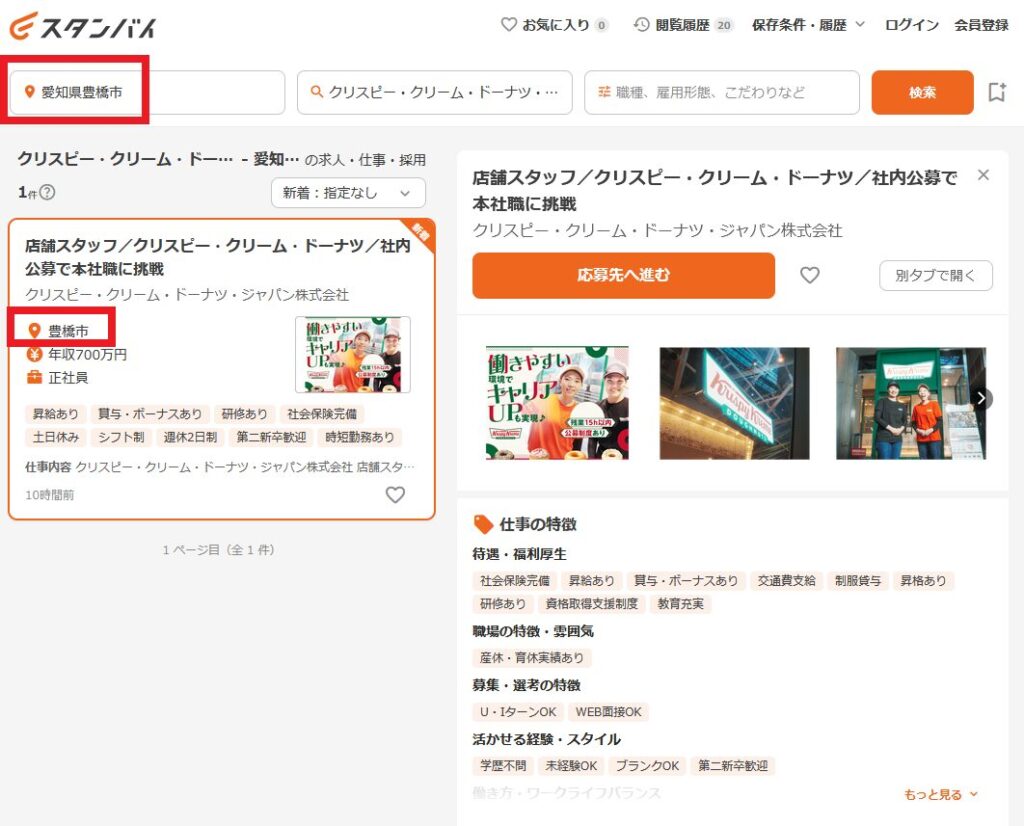
Task: Click the orange tag icon beside 仕事の特徴
Action: 483,524
